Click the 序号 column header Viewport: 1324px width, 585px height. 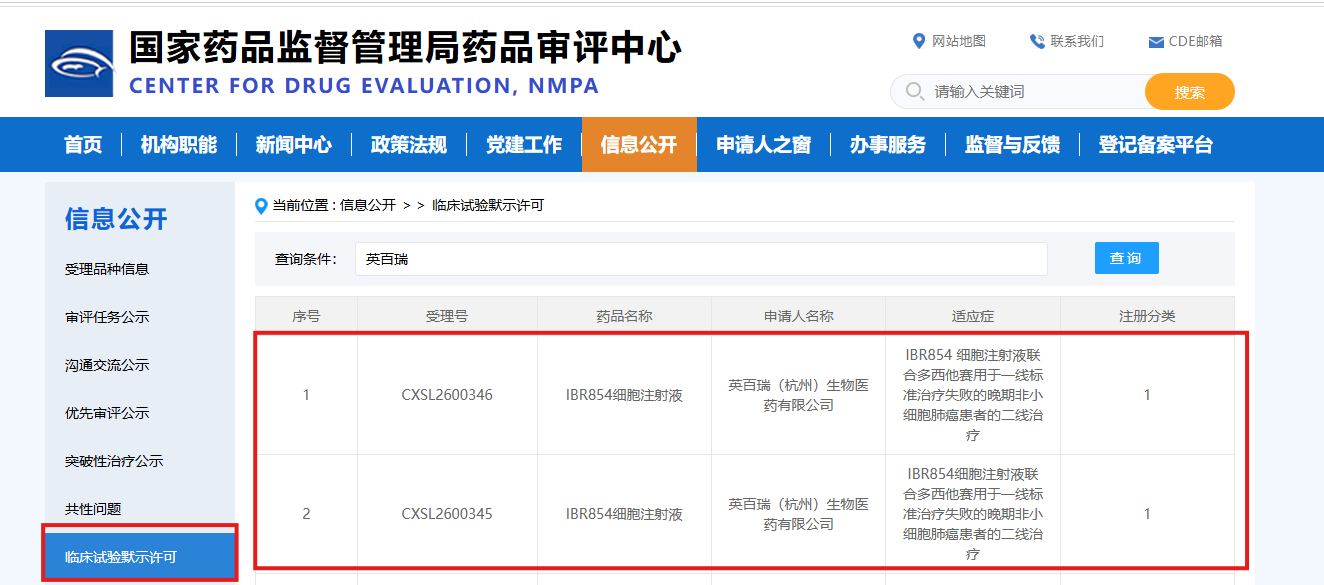pyautogui.click(x=306, y=316)
